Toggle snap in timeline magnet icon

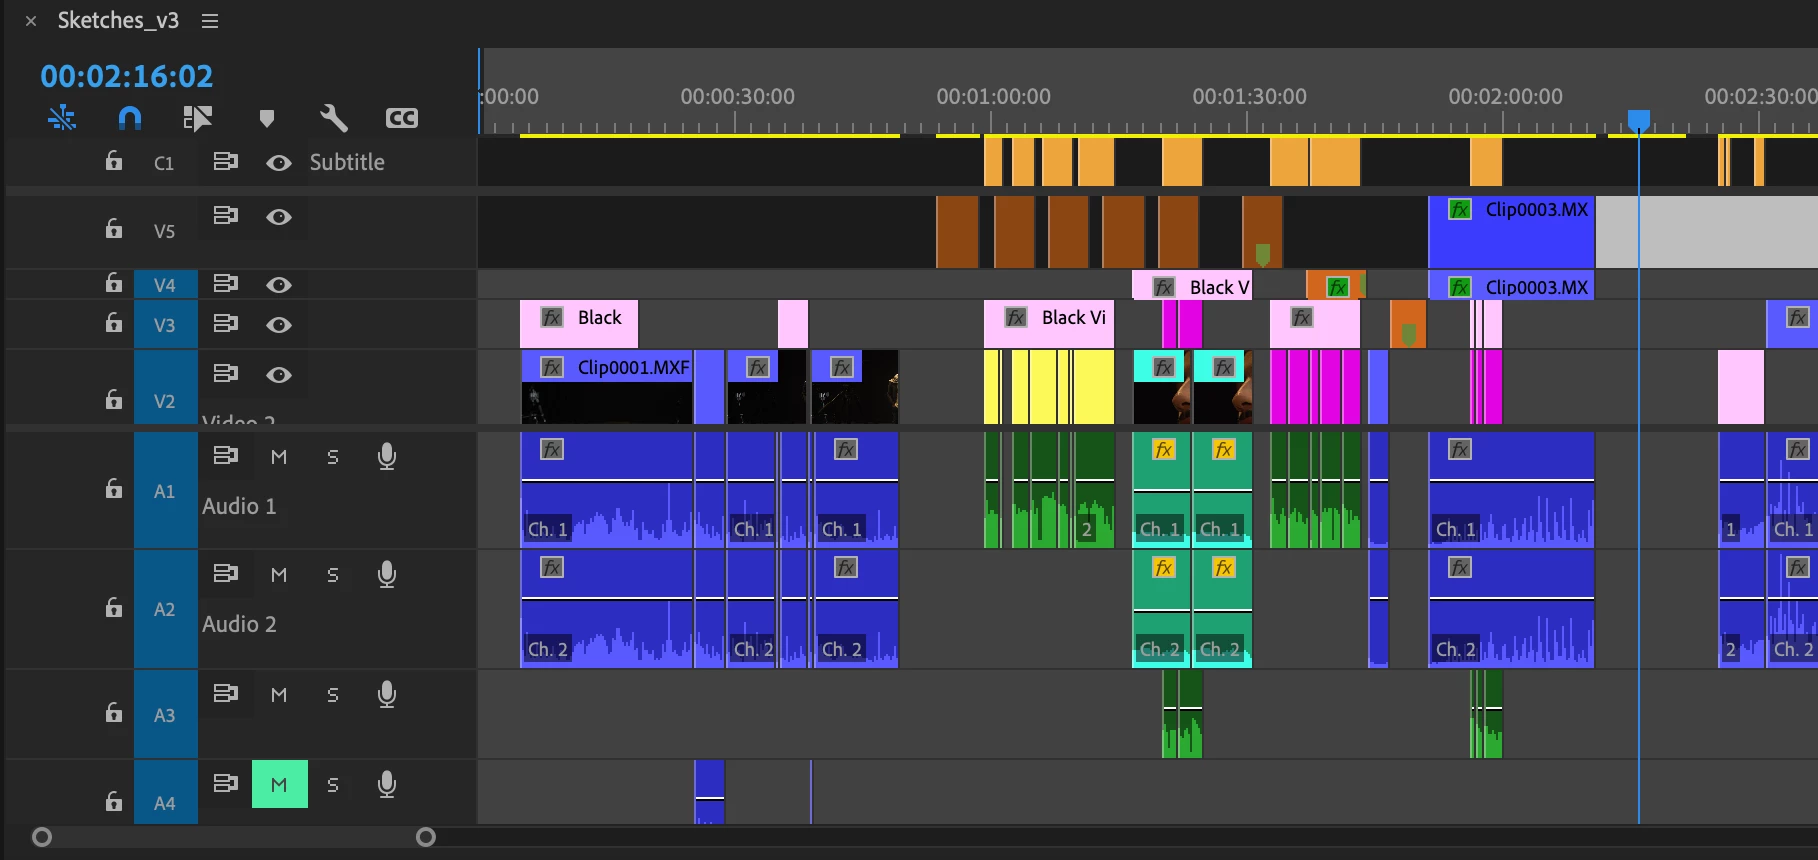(x=130, y=118)
